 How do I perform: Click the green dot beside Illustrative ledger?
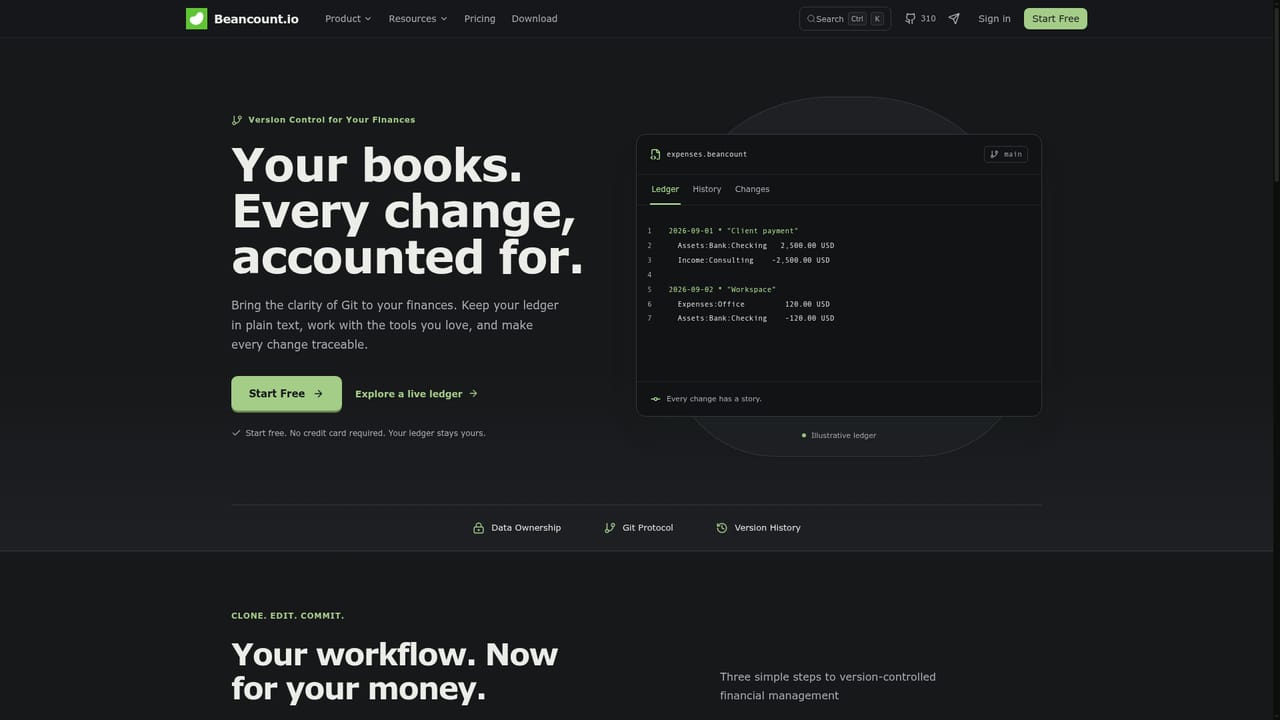coord(804,436)
